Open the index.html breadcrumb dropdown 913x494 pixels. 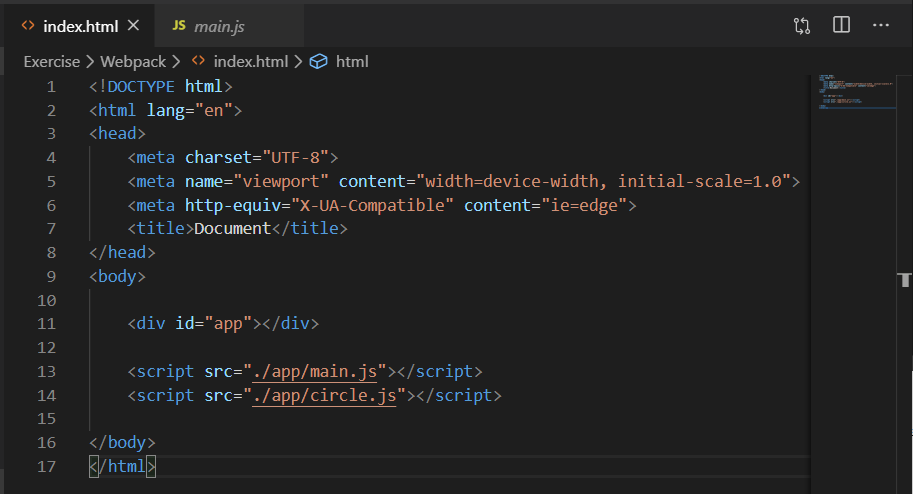[x=250, y=61]
